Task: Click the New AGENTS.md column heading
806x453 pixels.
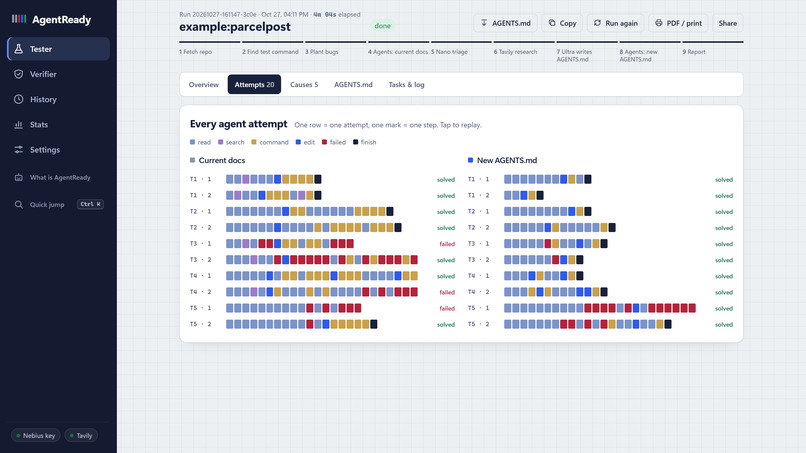Action: tap(506, 160)
